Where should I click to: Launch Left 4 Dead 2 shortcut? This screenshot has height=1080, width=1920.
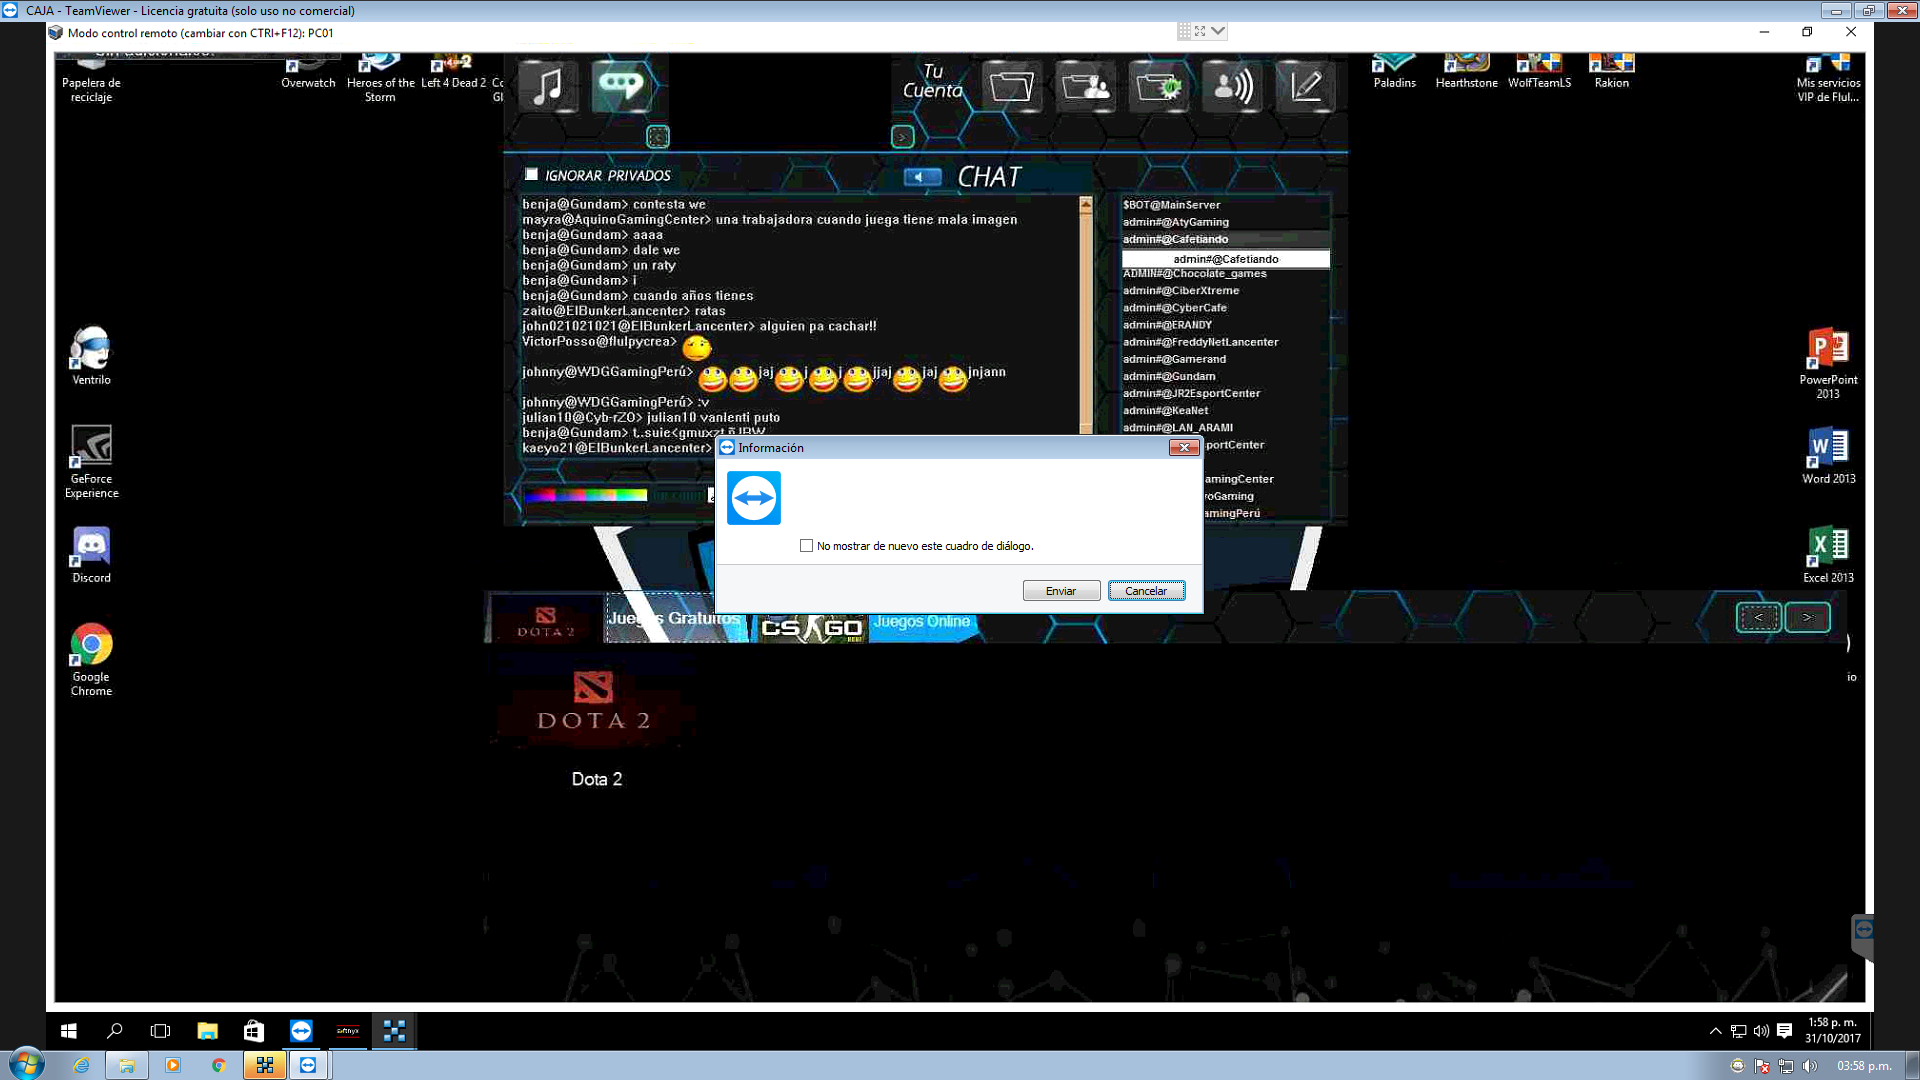[x=453, y=72]
